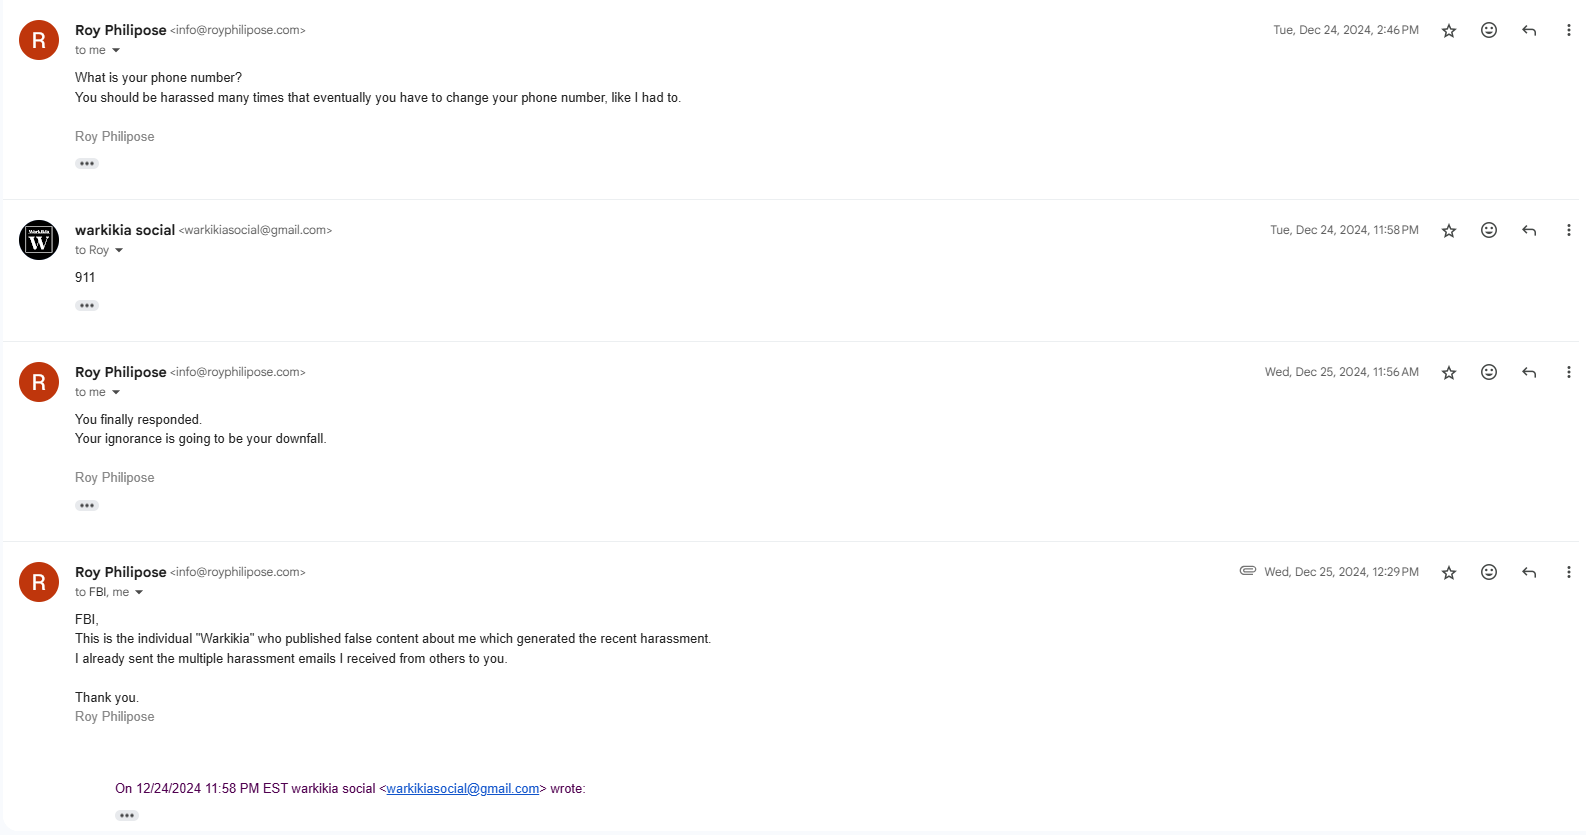This screenshot has height=835, width=1586.
Task: Reply to warkikia social 11:58 PM email
Action: [x=1529, y=231]
